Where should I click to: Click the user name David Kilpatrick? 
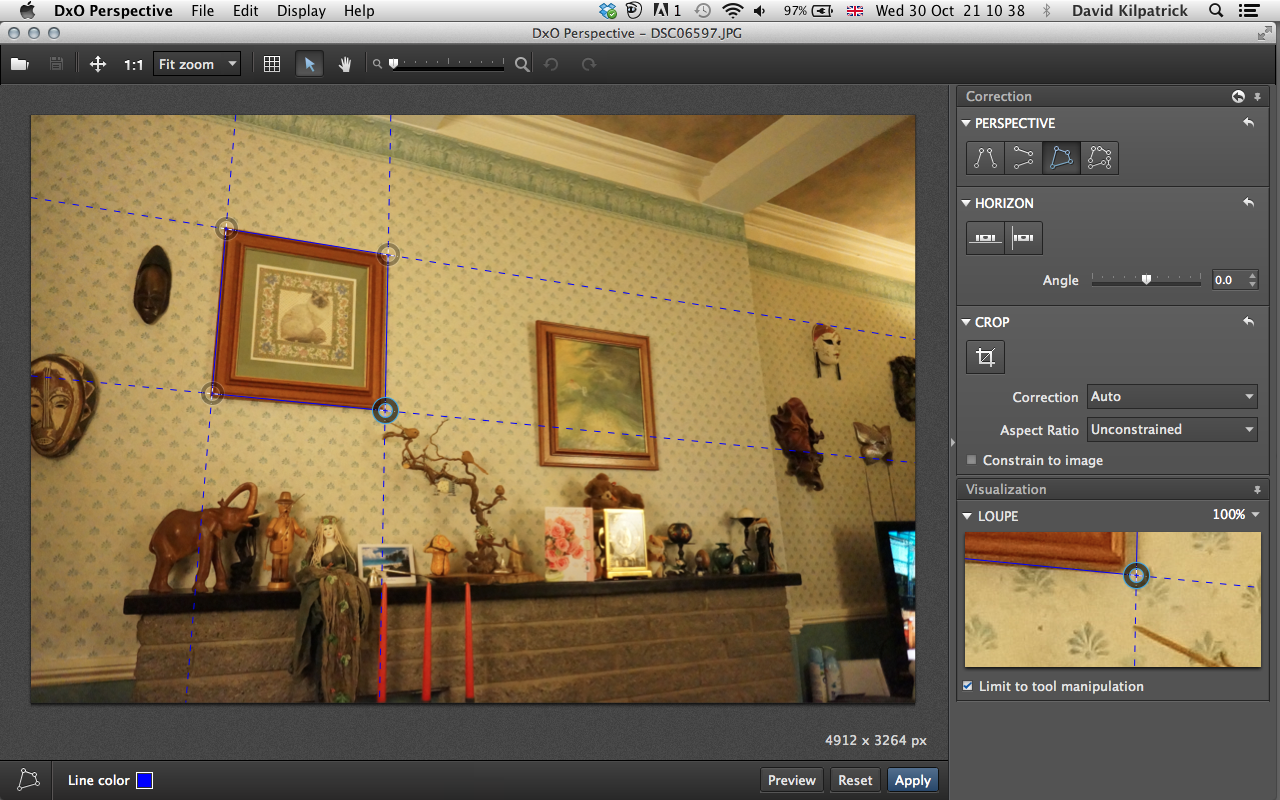1129,11
